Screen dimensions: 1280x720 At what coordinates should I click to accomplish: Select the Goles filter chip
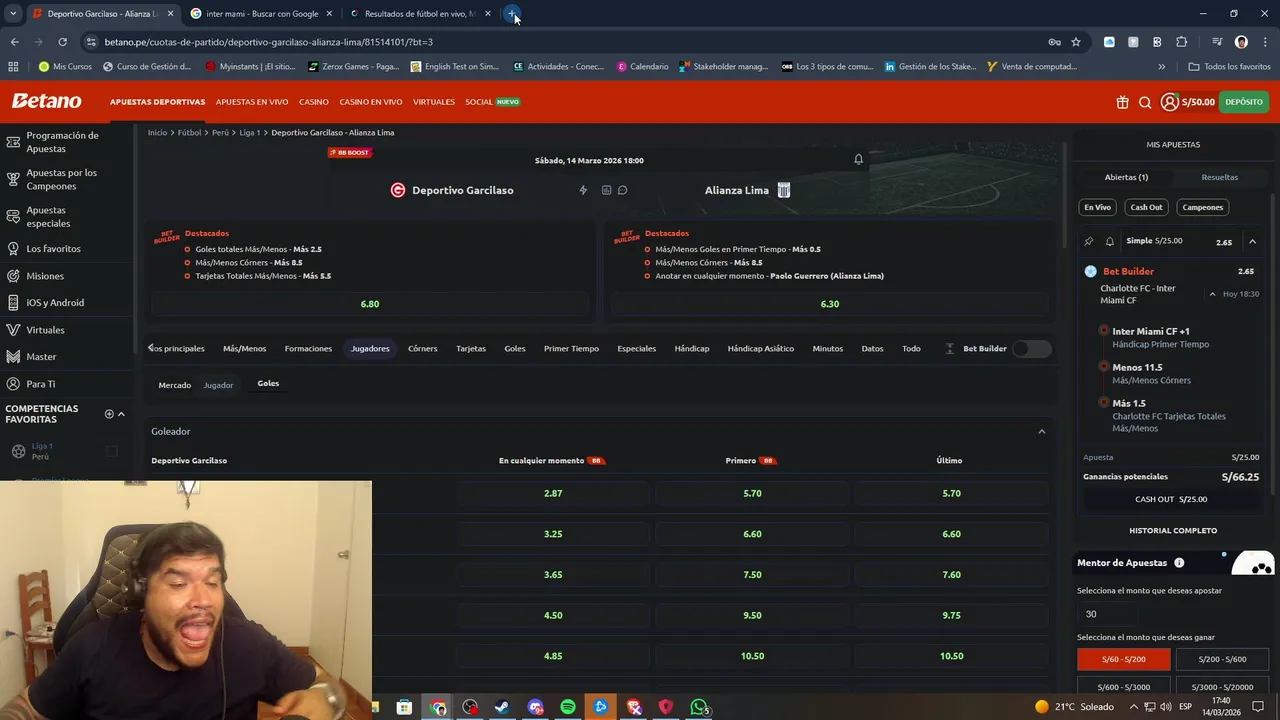click(268, 383)
